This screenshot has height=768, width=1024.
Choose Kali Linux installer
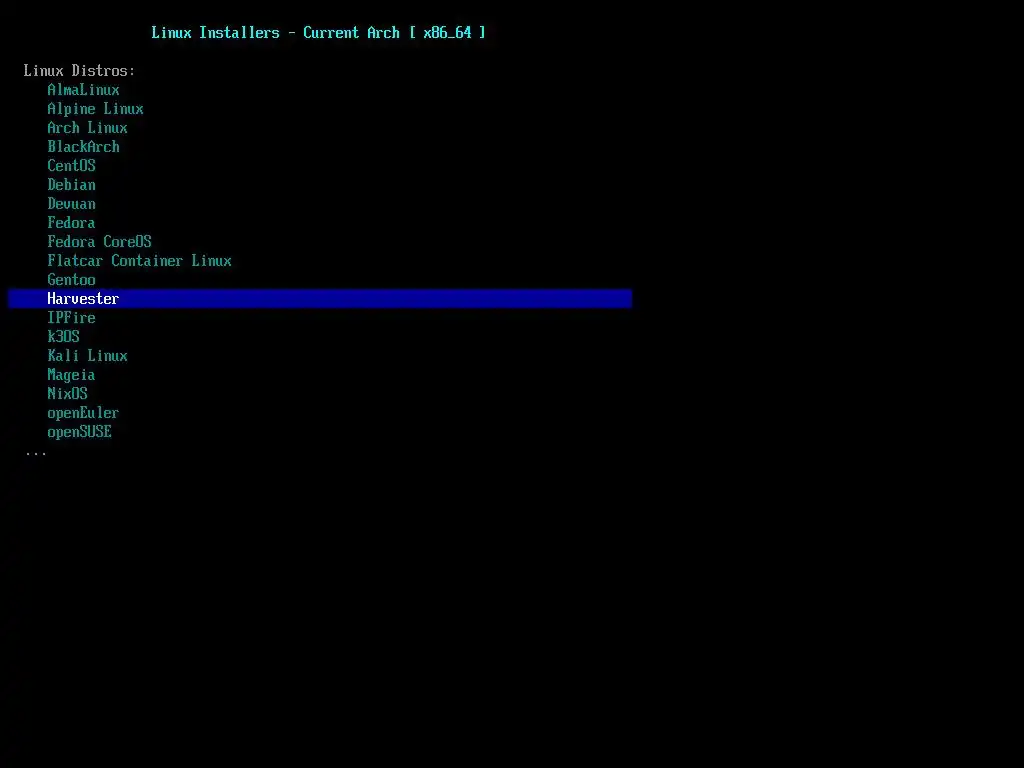[88, 356]
